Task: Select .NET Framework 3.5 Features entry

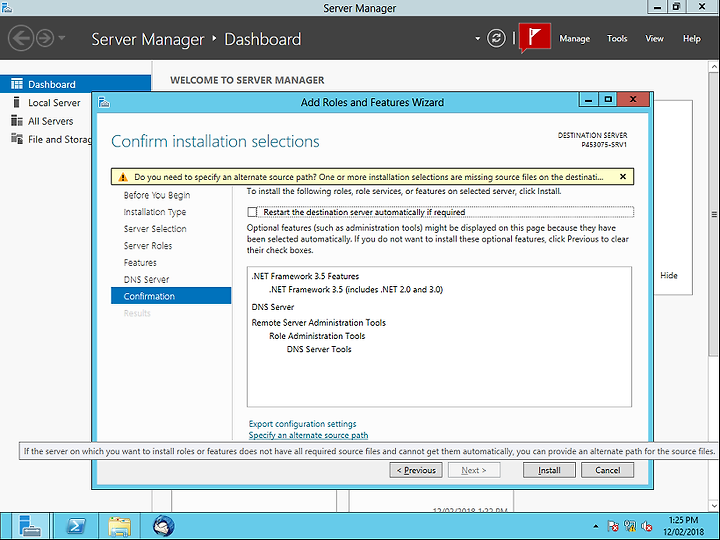Action: coord(305,276)
